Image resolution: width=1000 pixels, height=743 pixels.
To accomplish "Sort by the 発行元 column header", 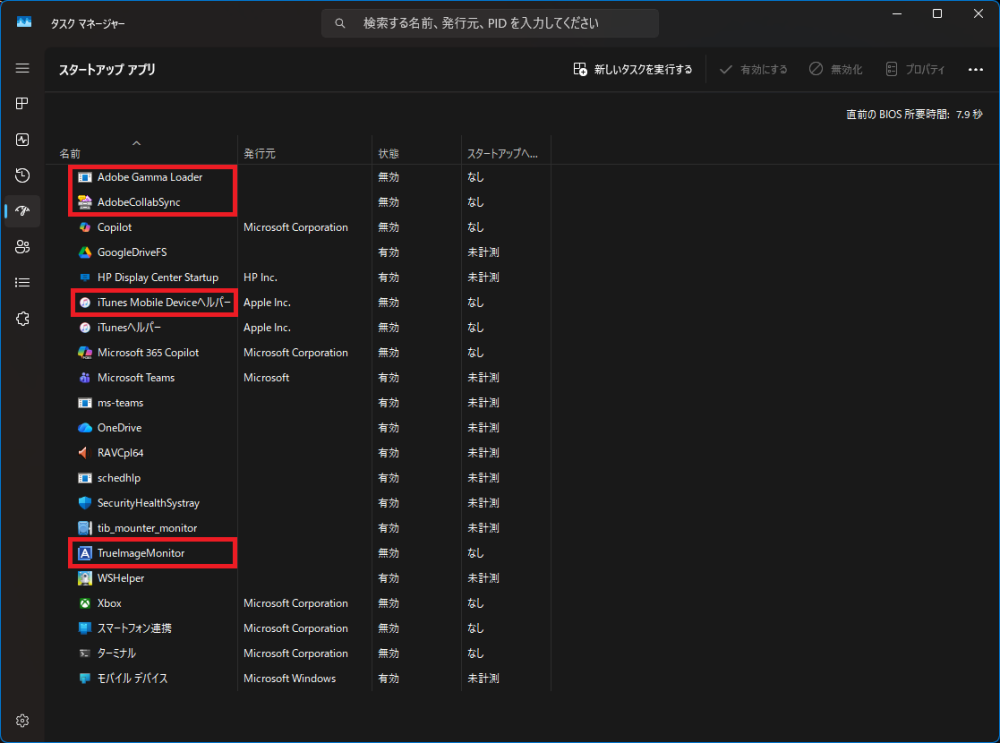I will (259, 154).
